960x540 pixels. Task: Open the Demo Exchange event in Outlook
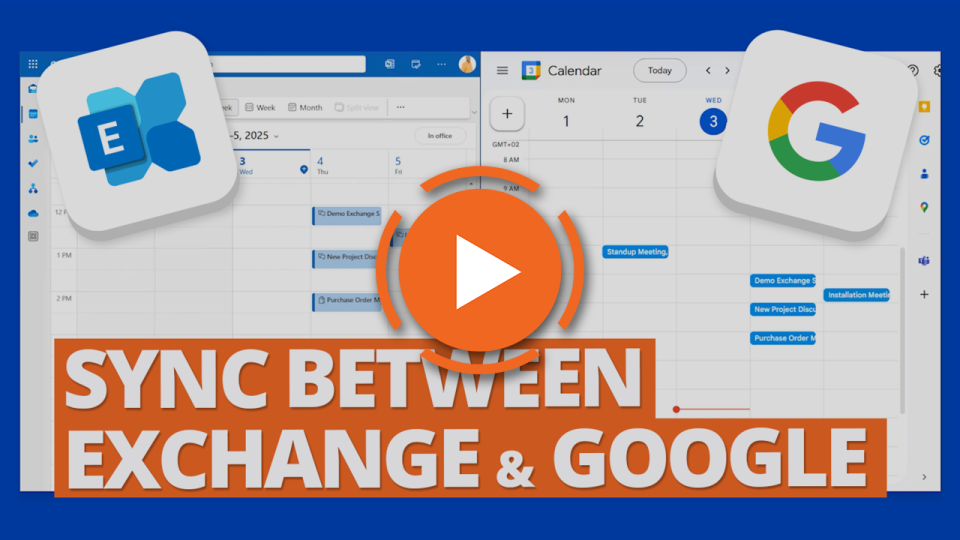(347, 215)
